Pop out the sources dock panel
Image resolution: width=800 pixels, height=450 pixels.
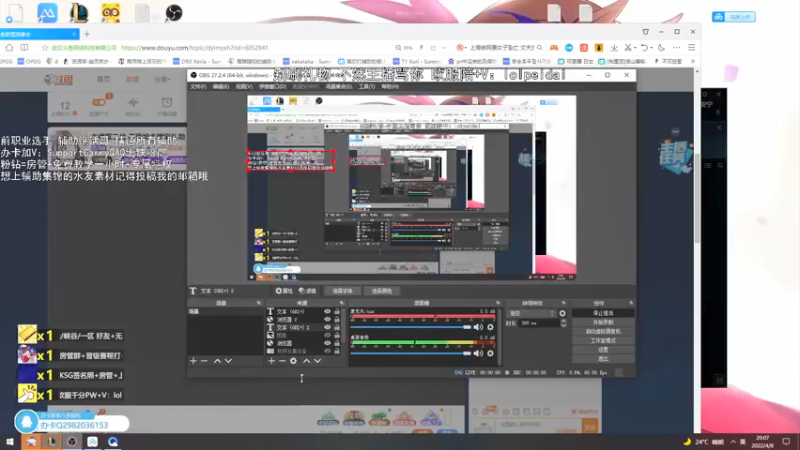click(x=342, y=303)
